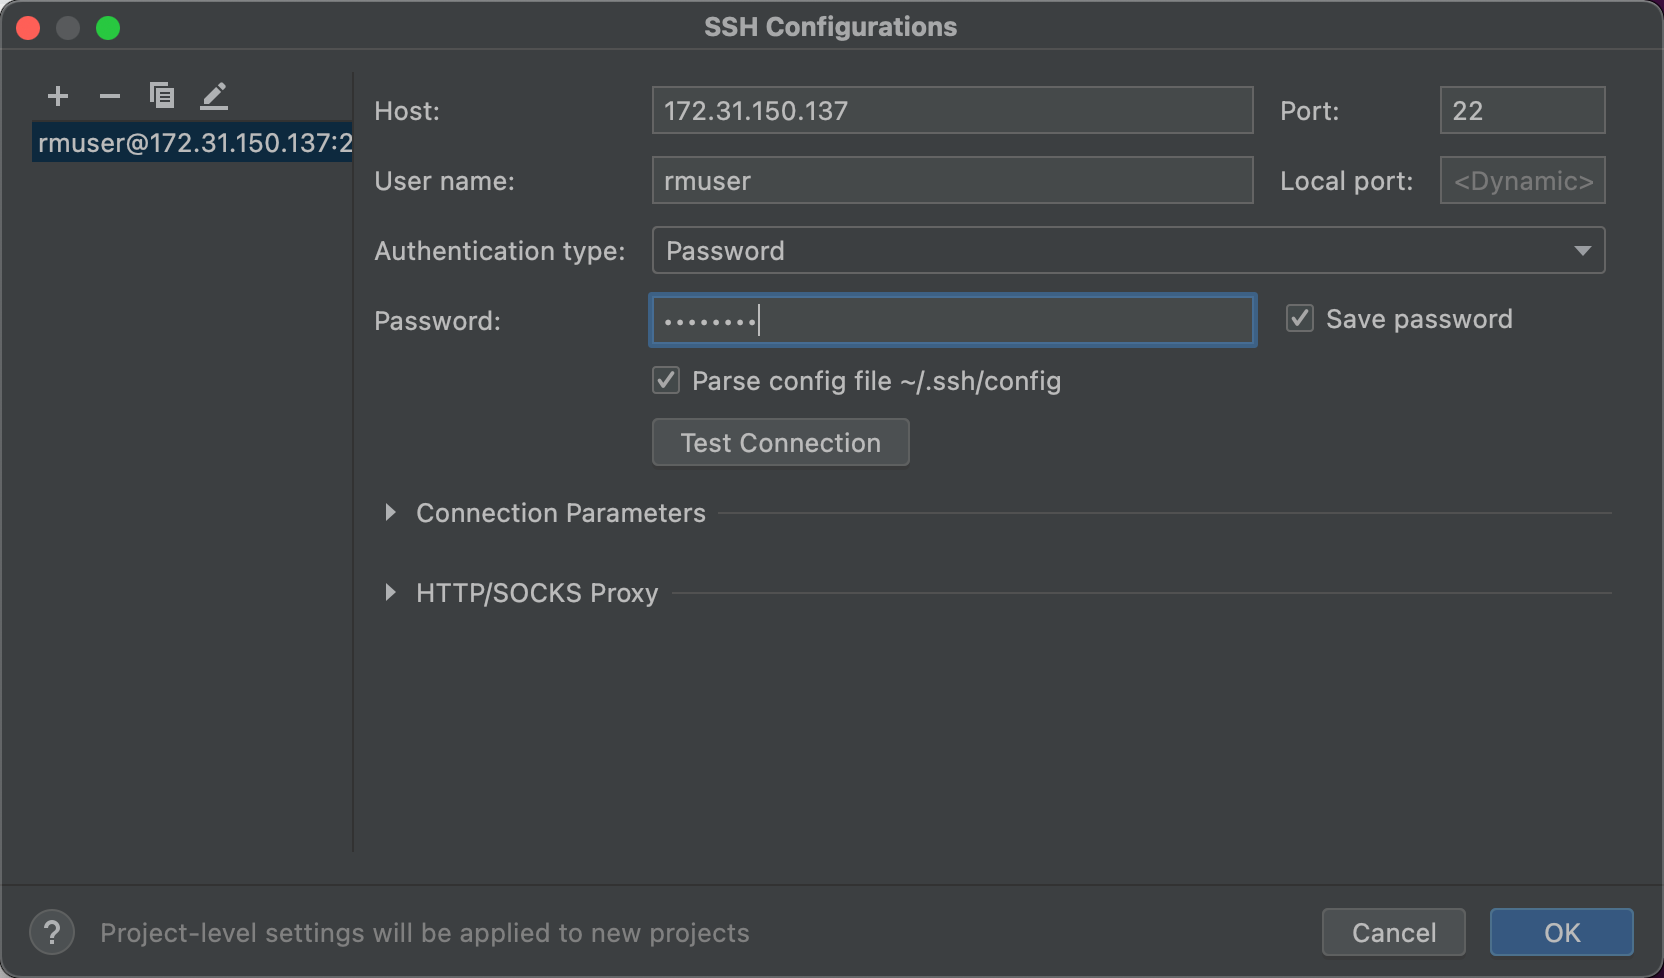
Task: Run Test Connection
Action: point(780,442)
